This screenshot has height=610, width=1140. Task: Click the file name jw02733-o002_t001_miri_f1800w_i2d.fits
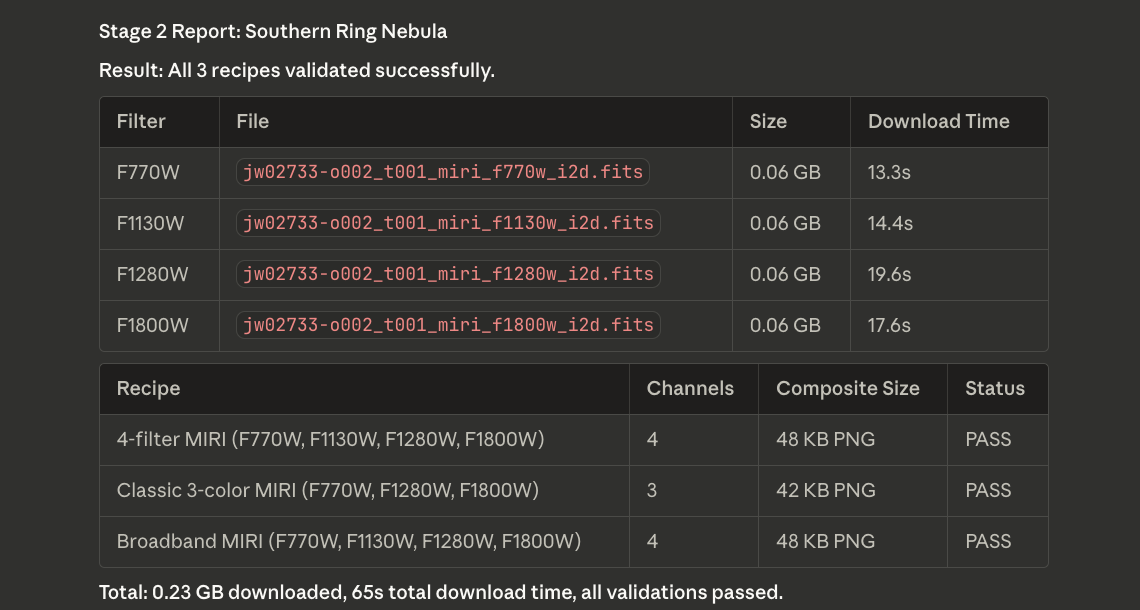(x=448, y=325)
